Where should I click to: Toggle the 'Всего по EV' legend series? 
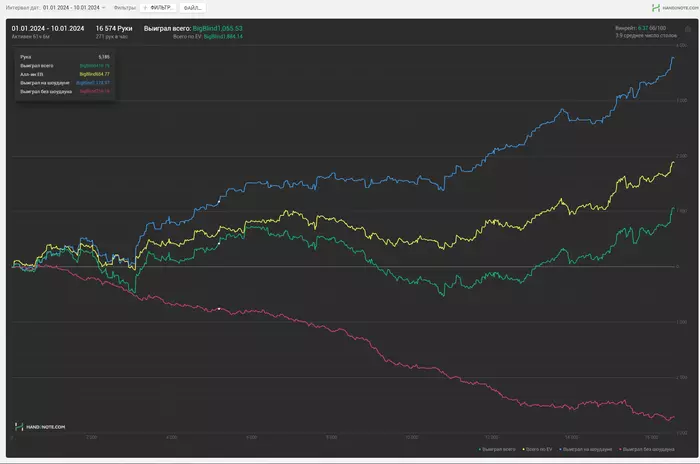point(537,449)
